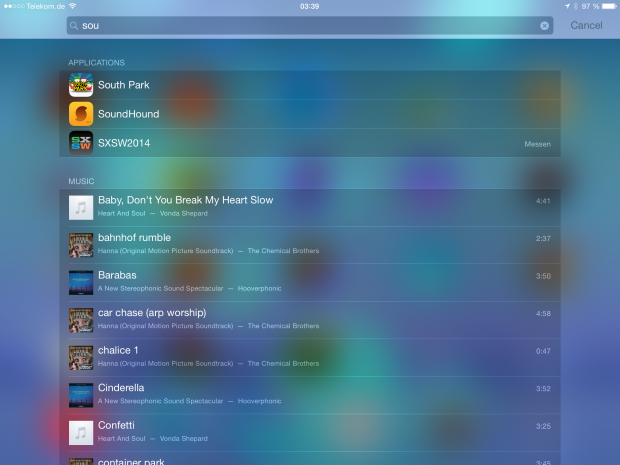
Task: Tap the 'Telekom.de' carrier label
Action: pyautogui.click(x=46, y=6)
